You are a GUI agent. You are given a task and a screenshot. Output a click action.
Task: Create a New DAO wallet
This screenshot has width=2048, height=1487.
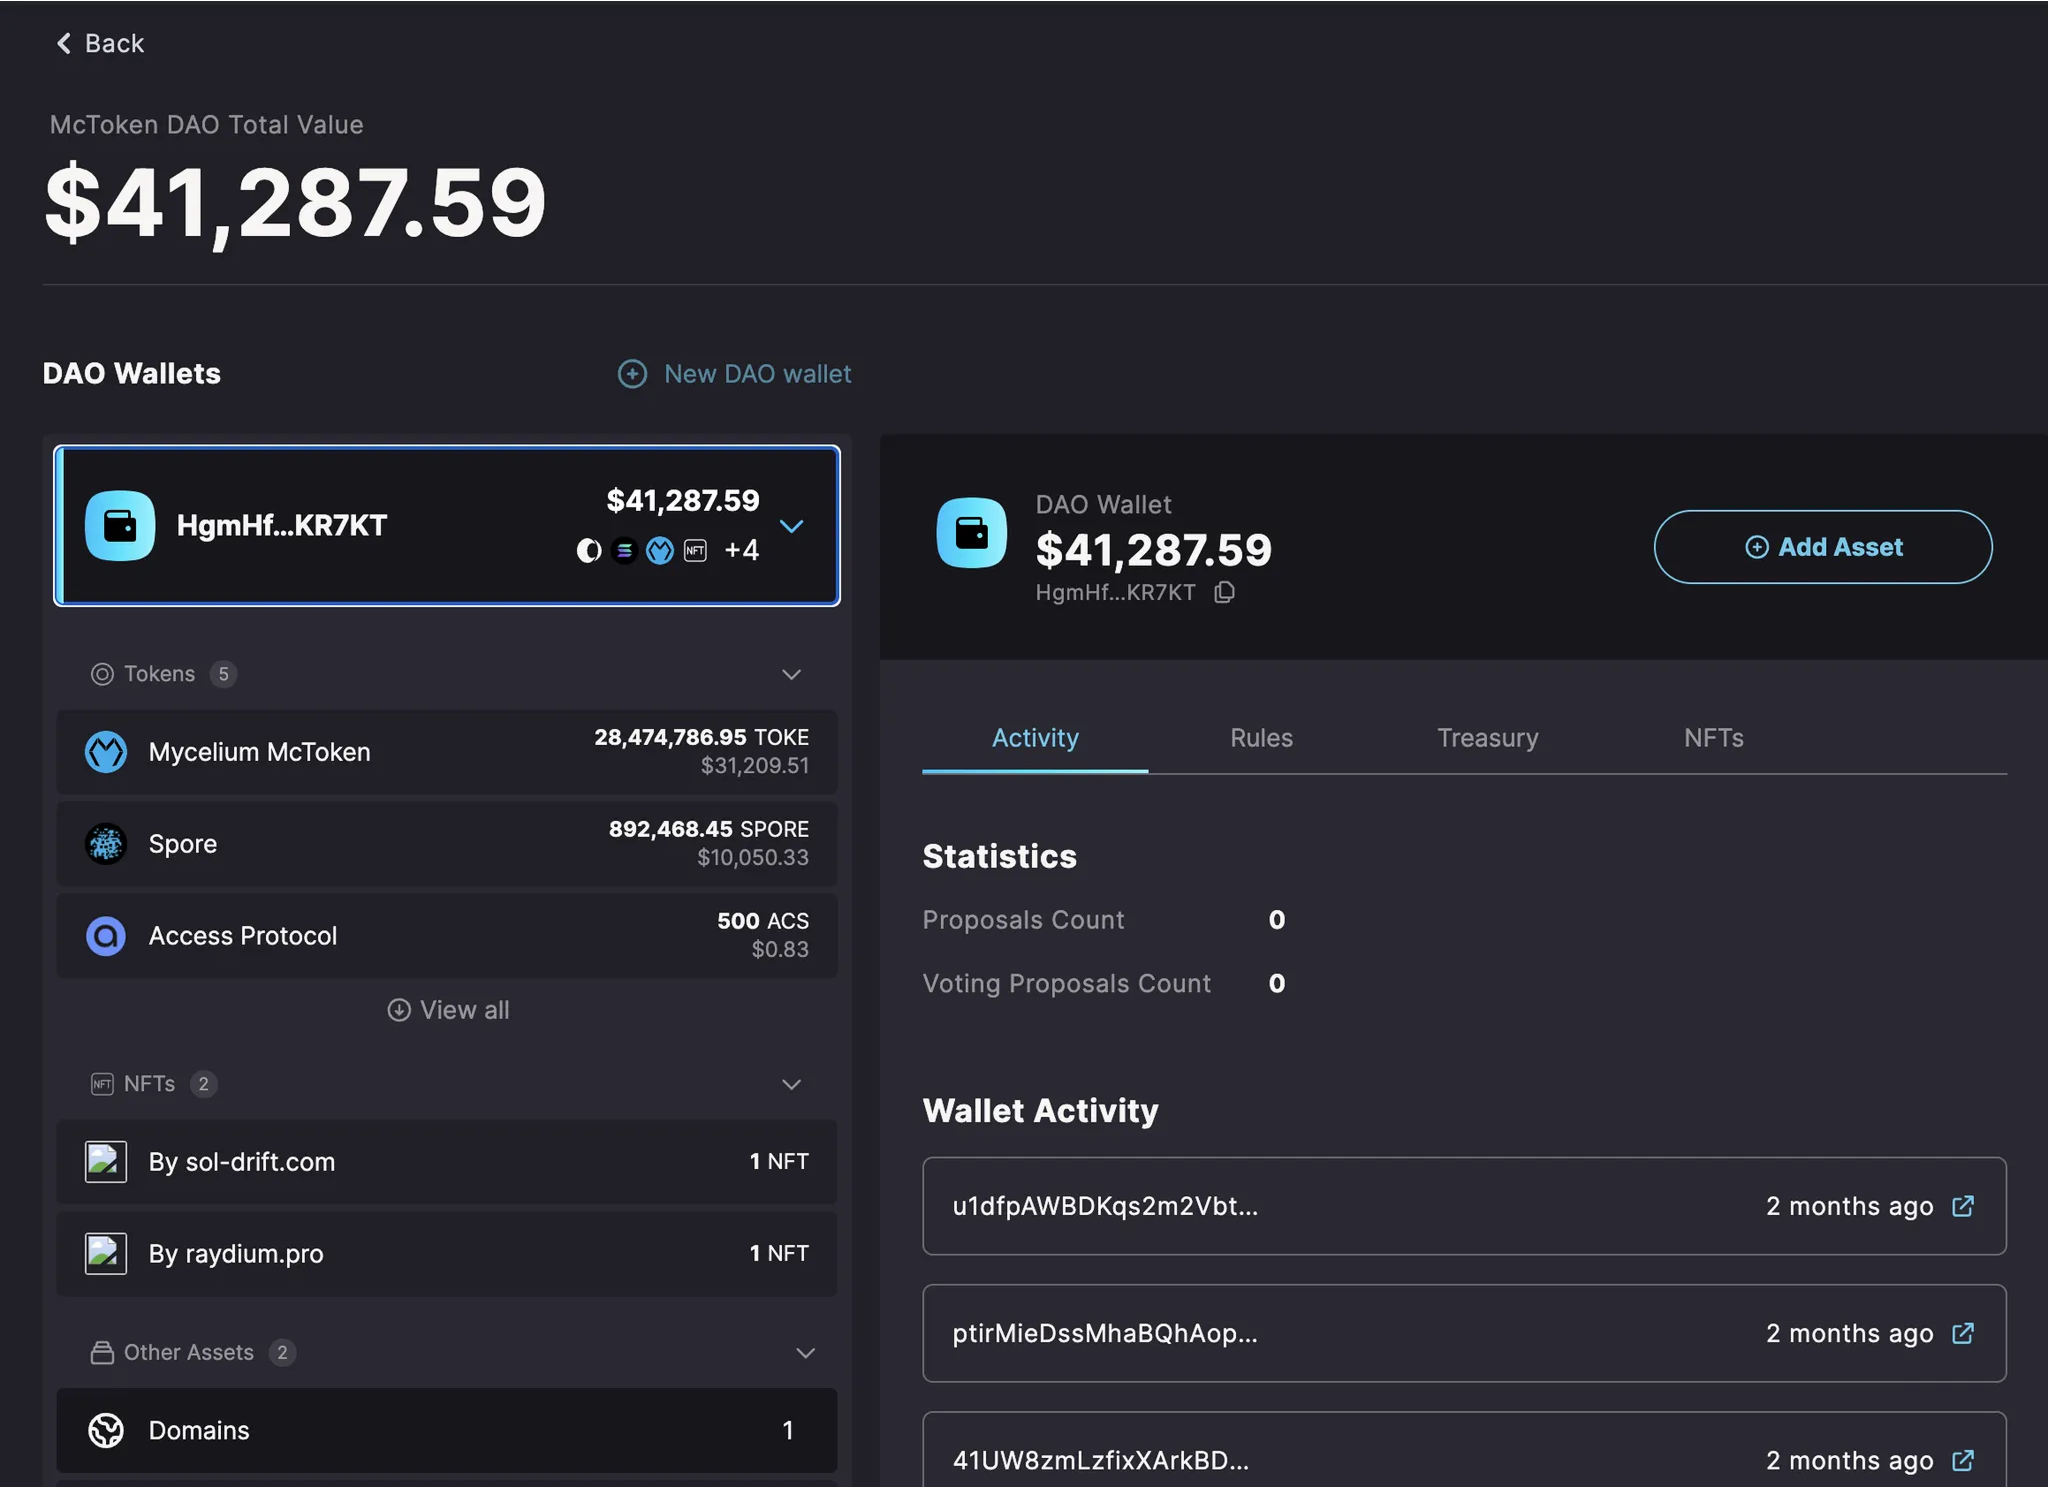(735, 374)
